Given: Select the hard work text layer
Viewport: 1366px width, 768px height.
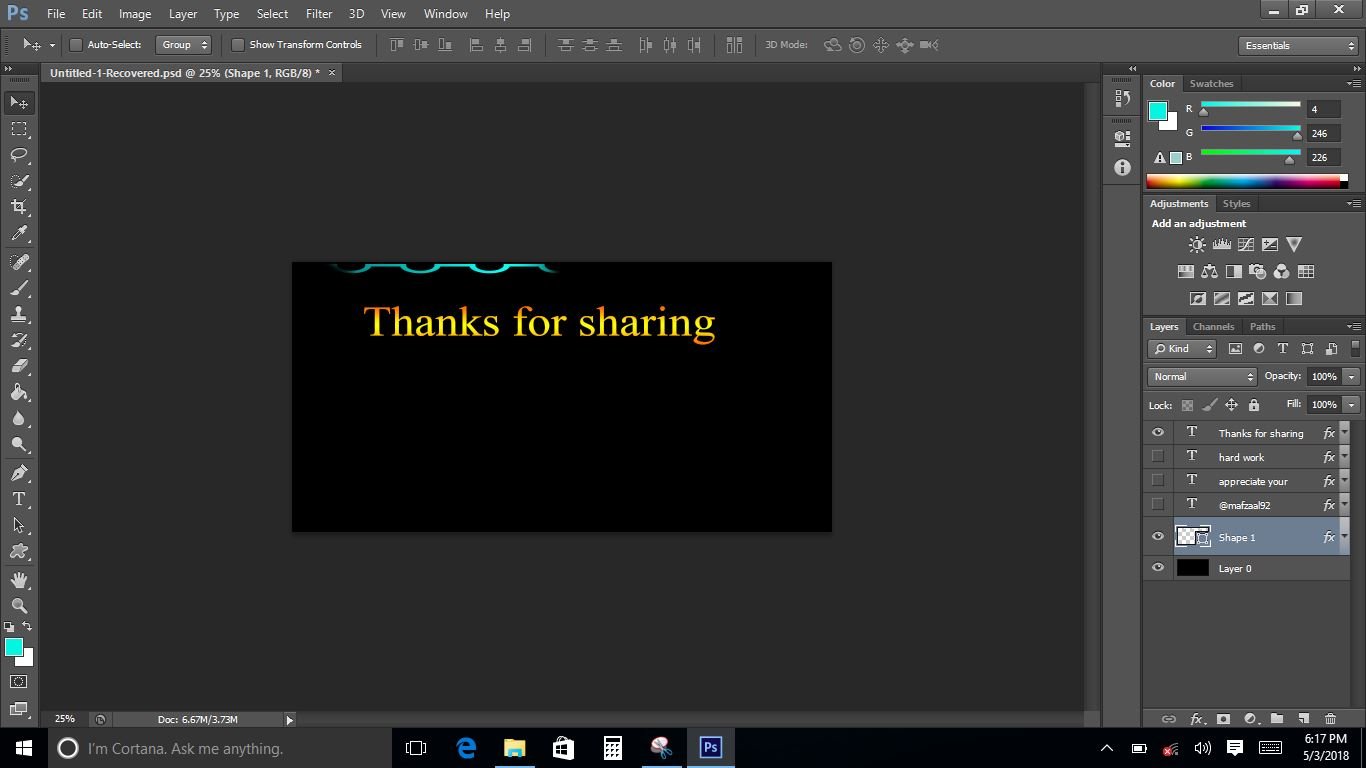Looking at the screenshot, I should click(x=1246, y=456).
